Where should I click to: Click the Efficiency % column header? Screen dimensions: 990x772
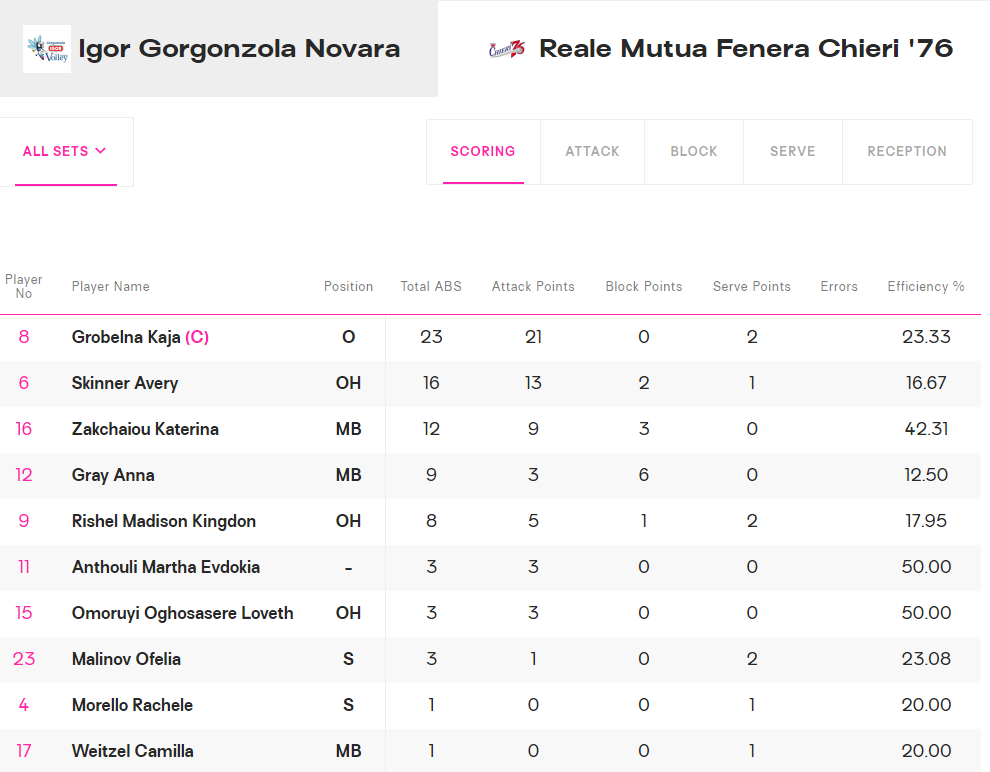(x=926, y=287)
